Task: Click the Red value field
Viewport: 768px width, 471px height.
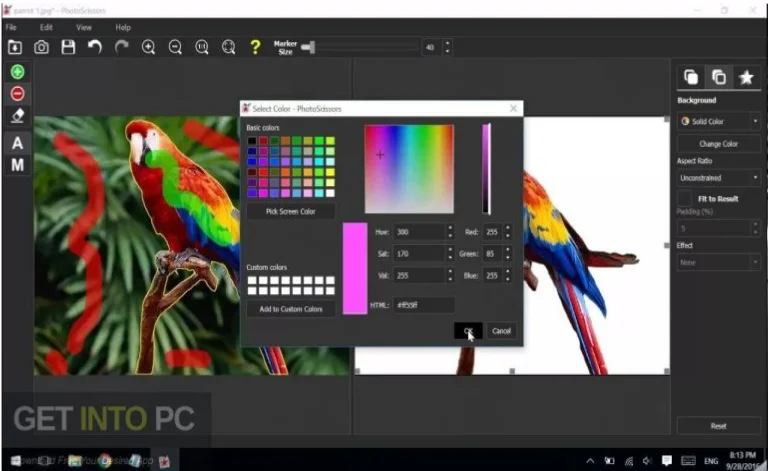Action: pyautogui.click(x=493, y=232)
